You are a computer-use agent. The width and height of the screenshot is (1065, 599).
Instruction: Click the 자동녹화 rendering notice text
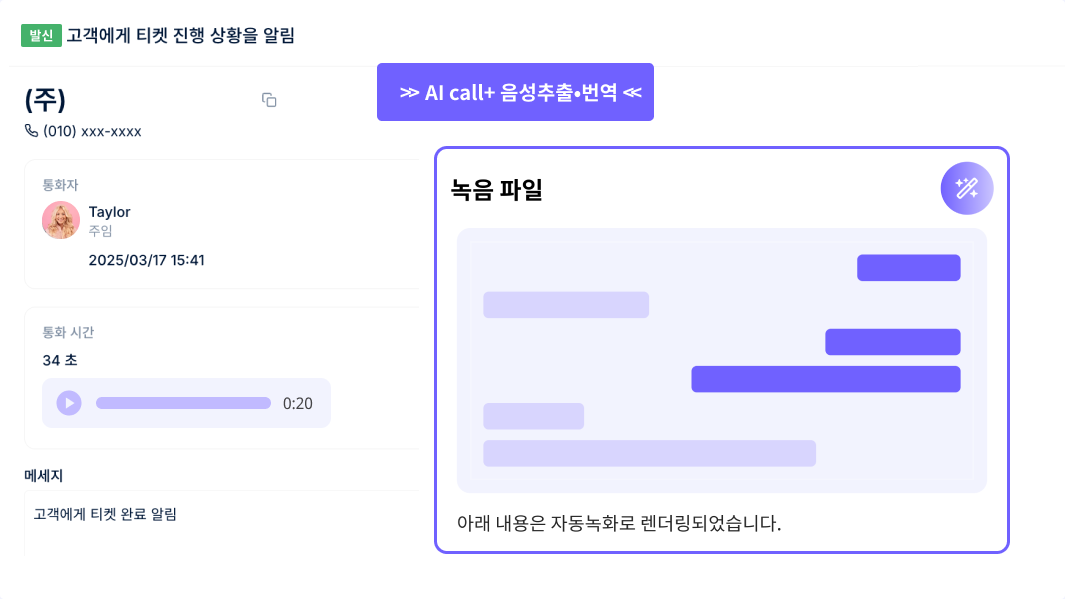pos(619,523)
